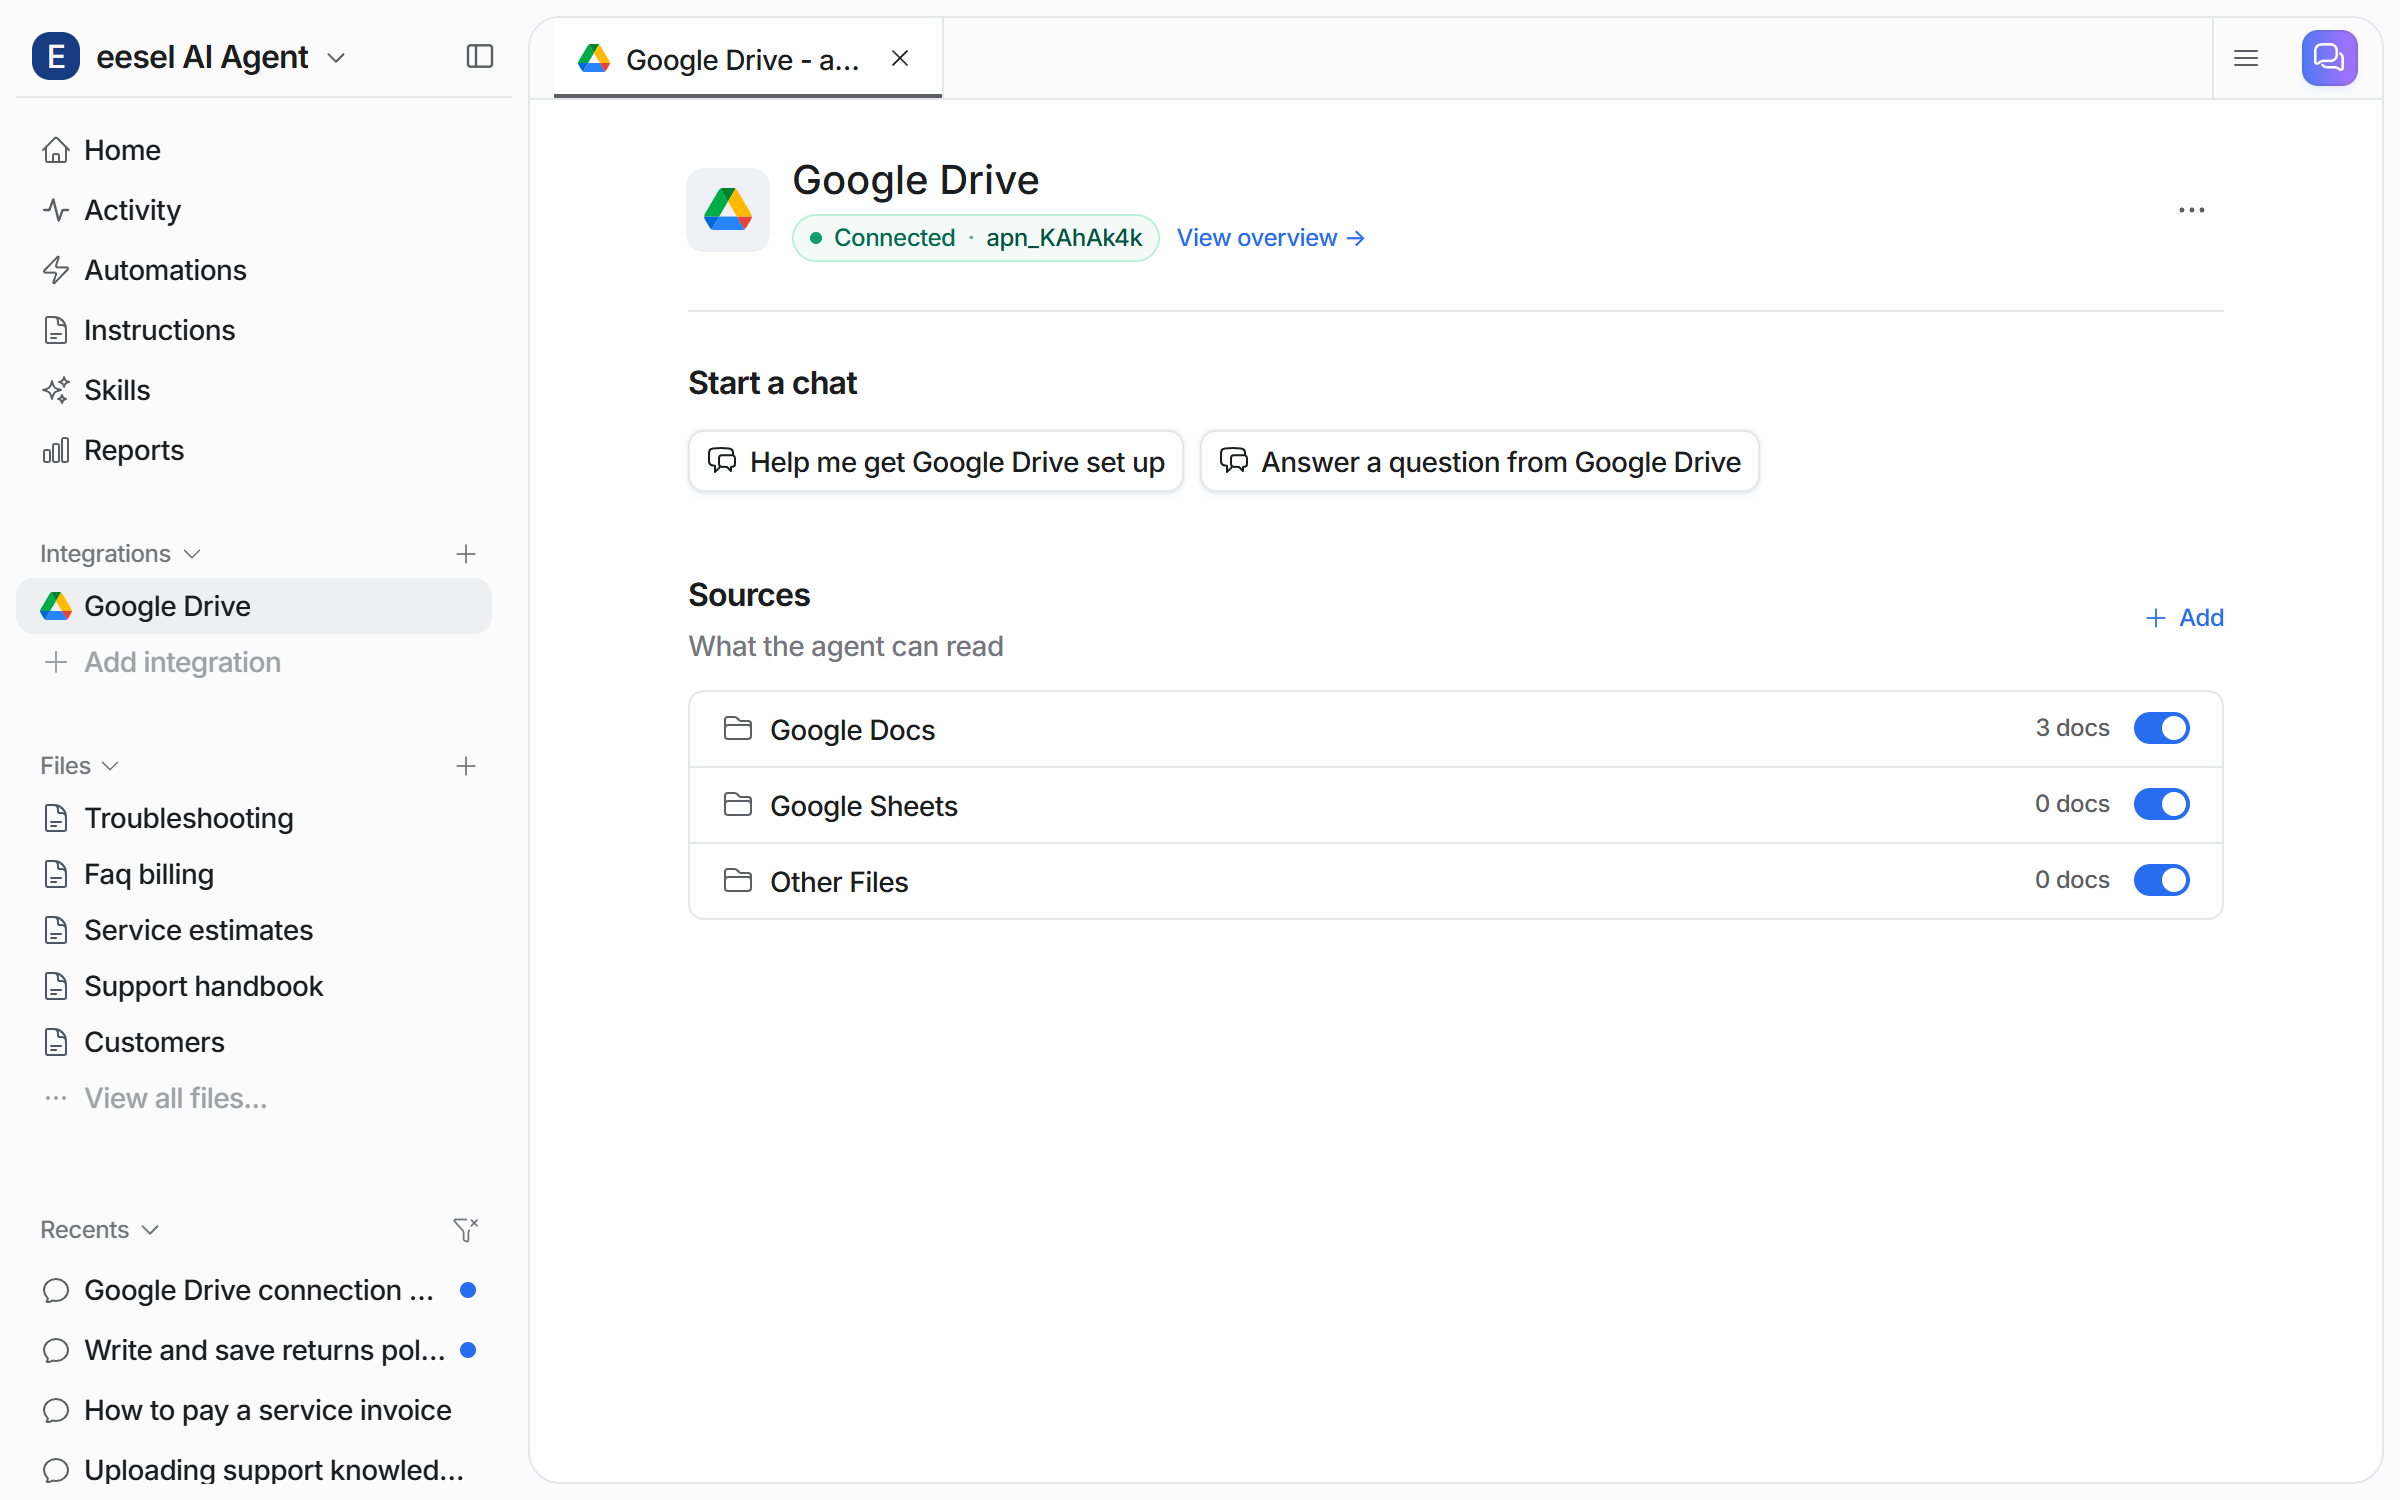Click the Support handbook document icon

coord(56,986)
